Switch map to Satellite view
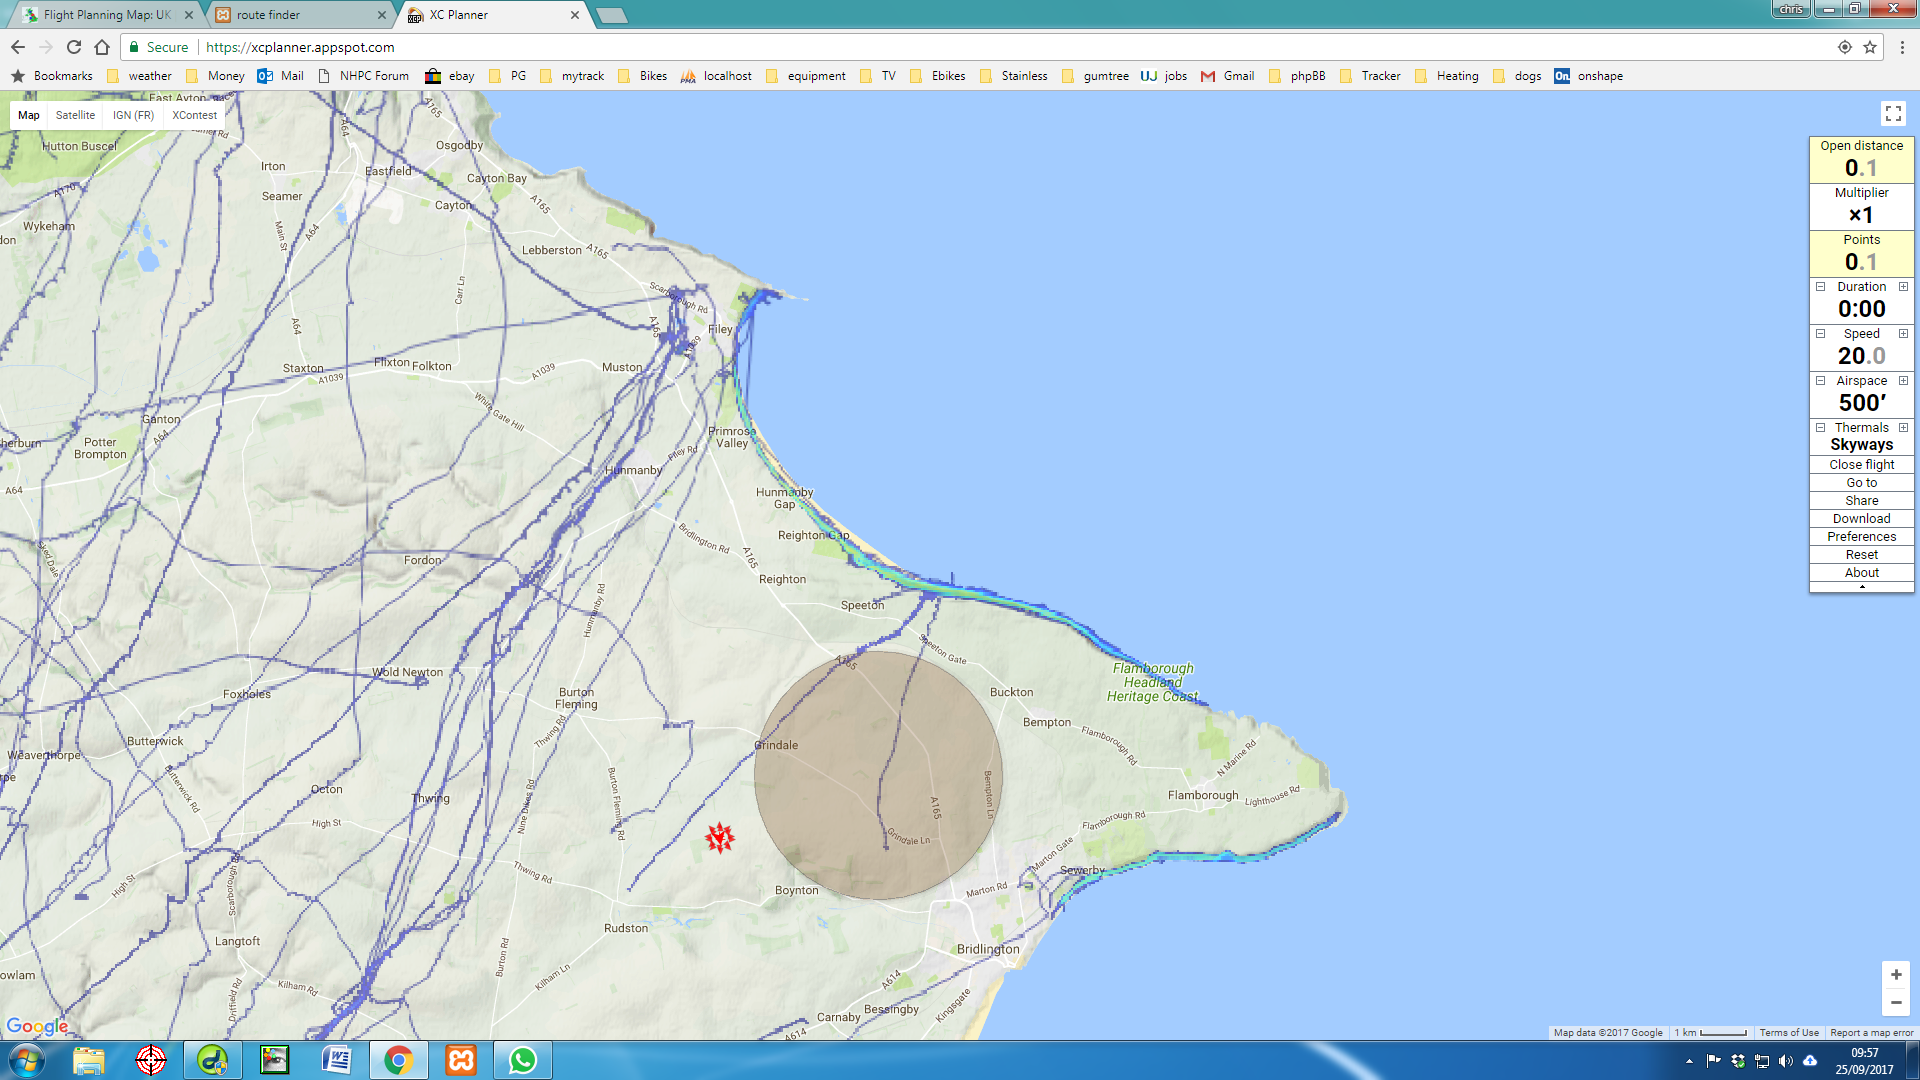This screenshot has width=1920, height=1080. pyautogui.click(x=75, y=115)
